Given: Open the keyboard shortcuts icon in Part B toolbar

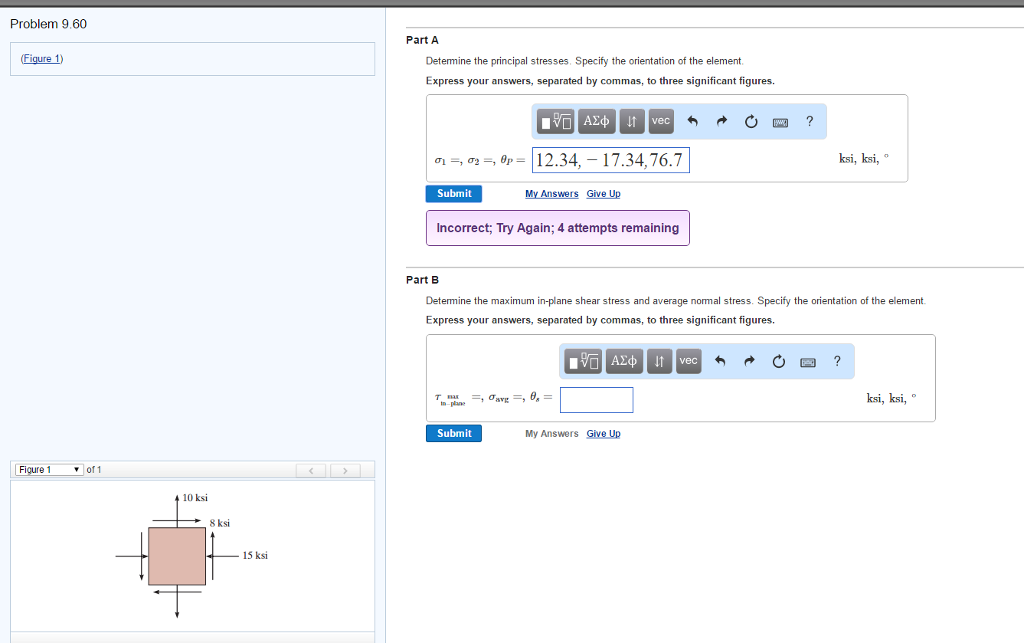Looking at the screenshot, I should (x=806, y=360).
